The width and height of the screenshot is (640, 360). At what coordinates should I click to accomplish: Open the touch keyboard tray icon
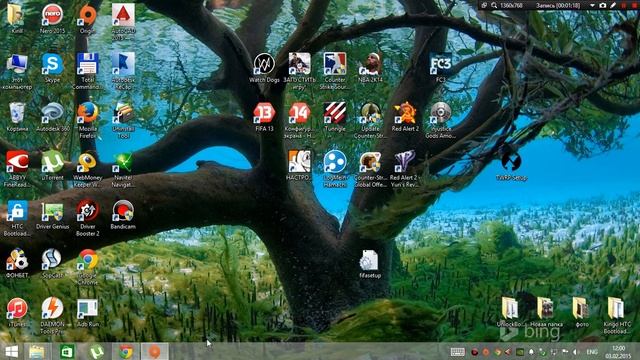(x=458, y=351)
